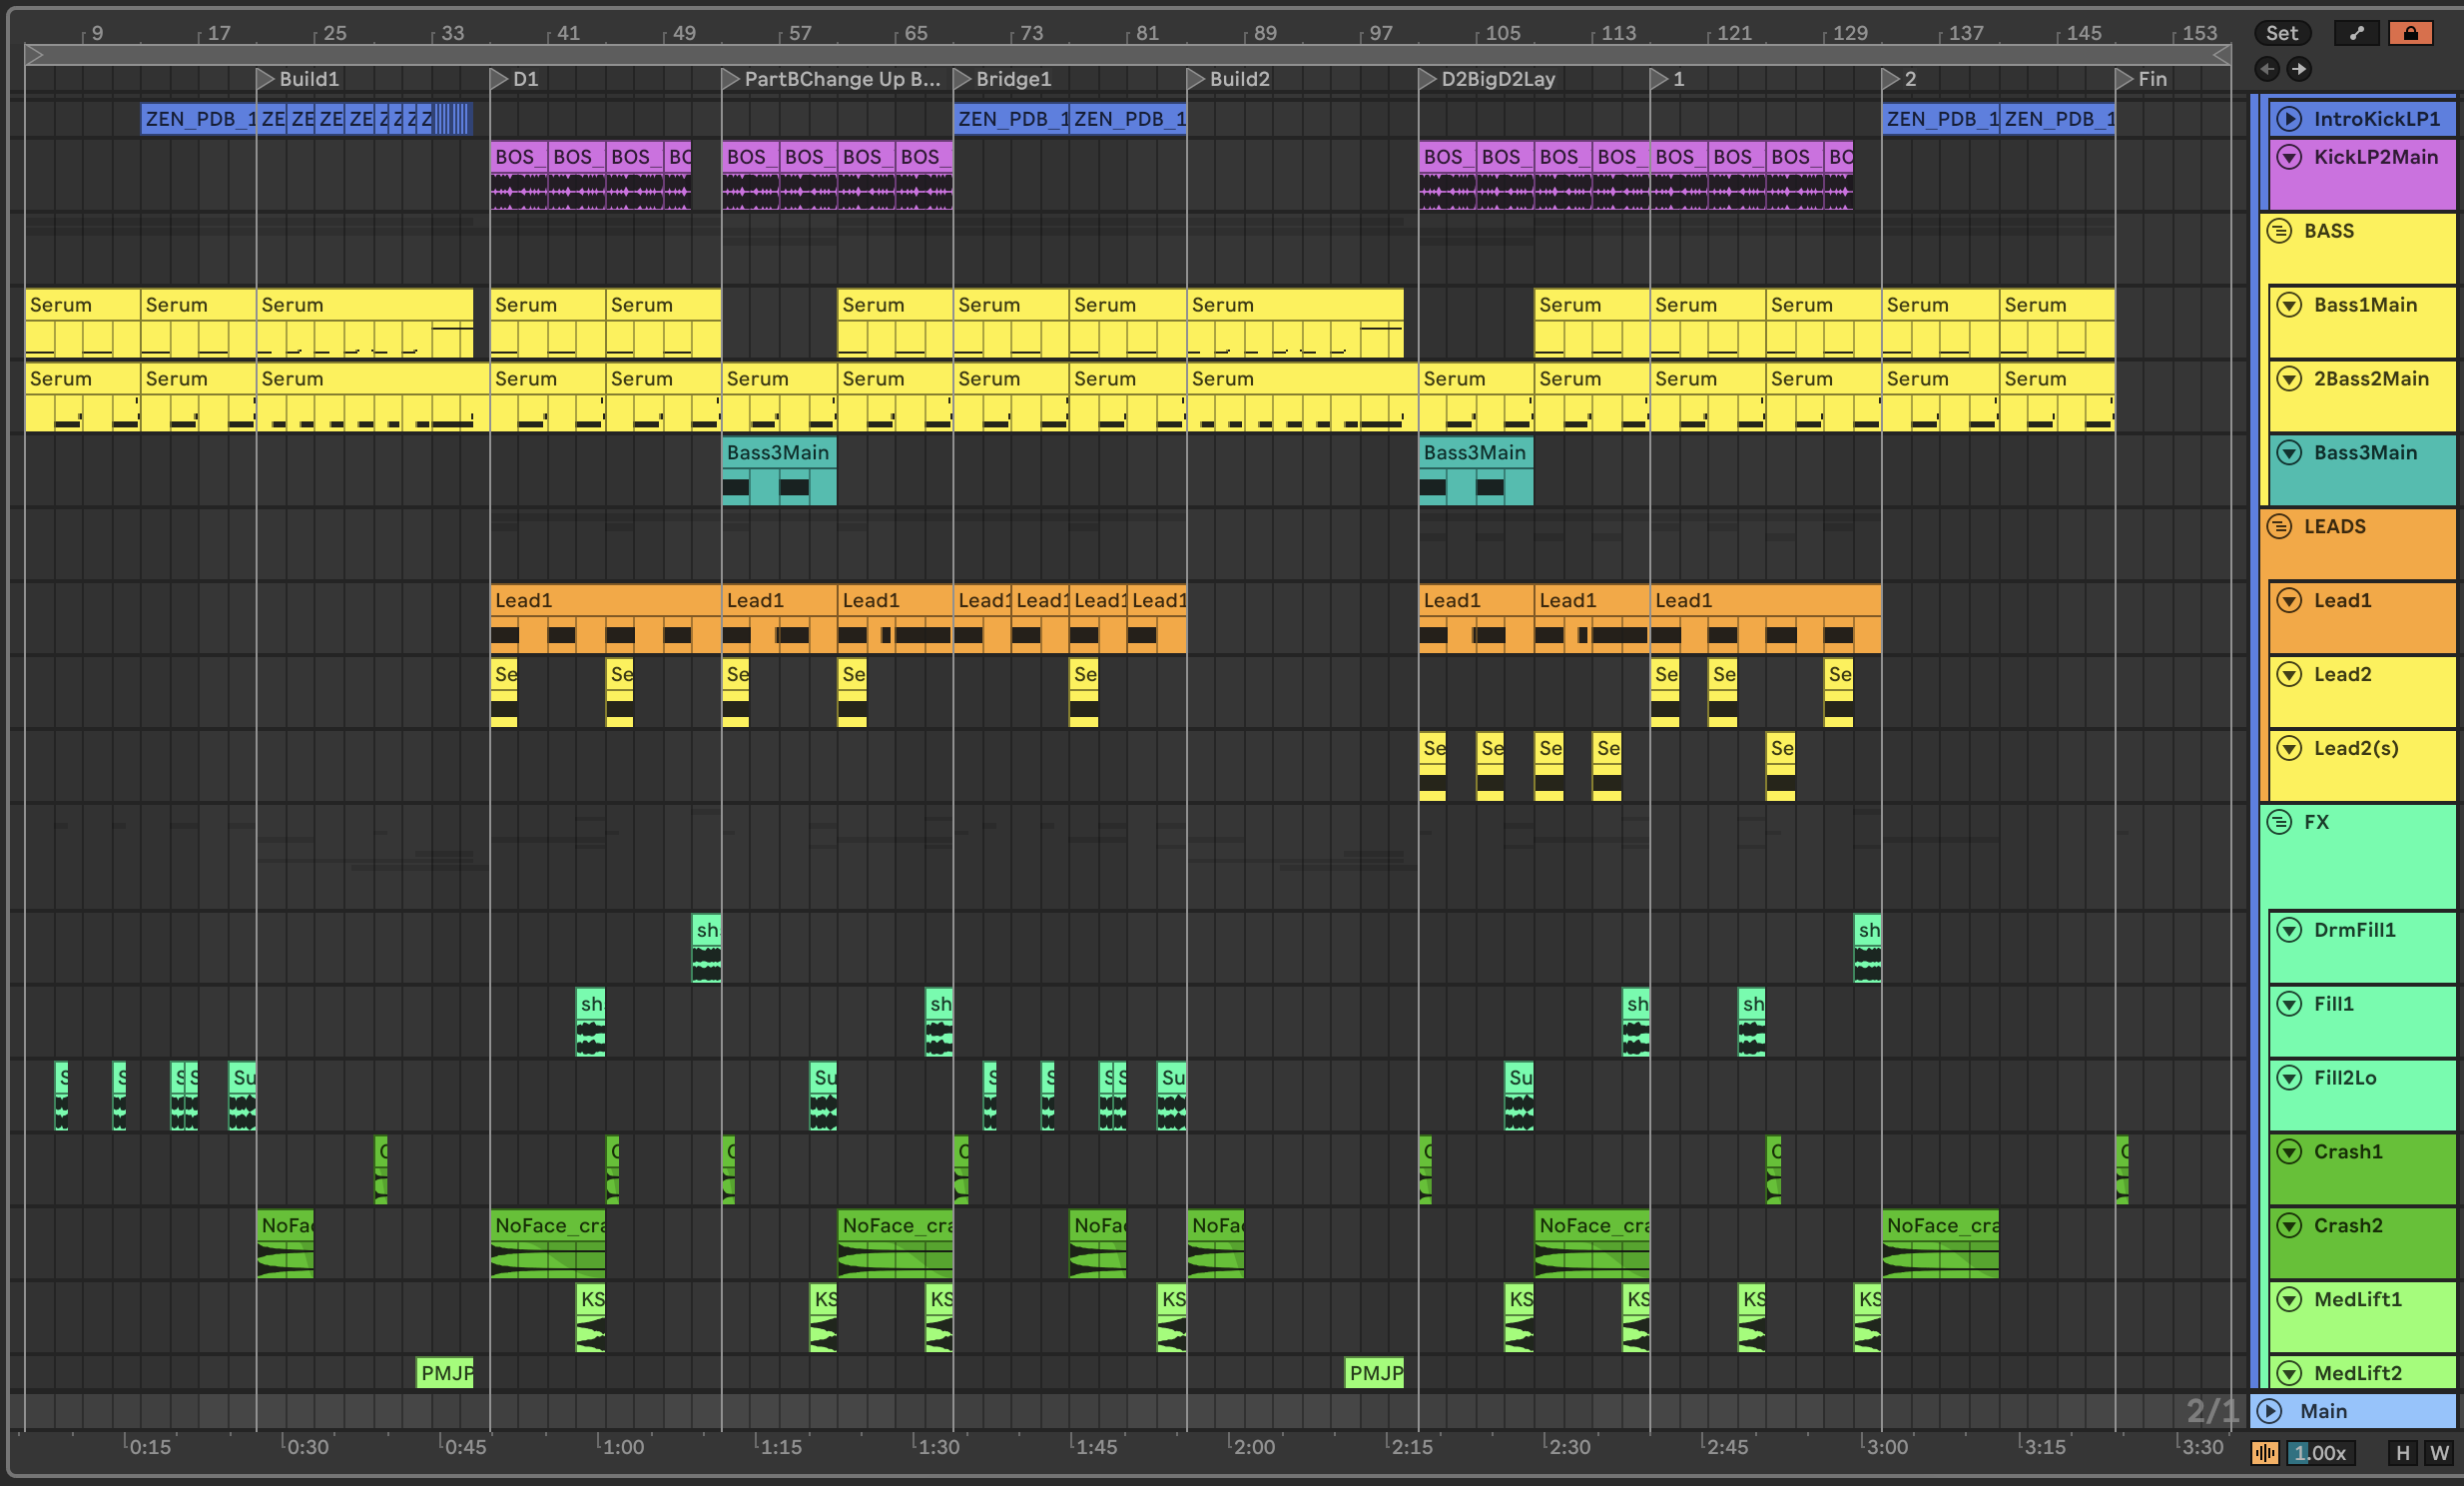Toggle the automation mode button

[x=2356, y=33]
